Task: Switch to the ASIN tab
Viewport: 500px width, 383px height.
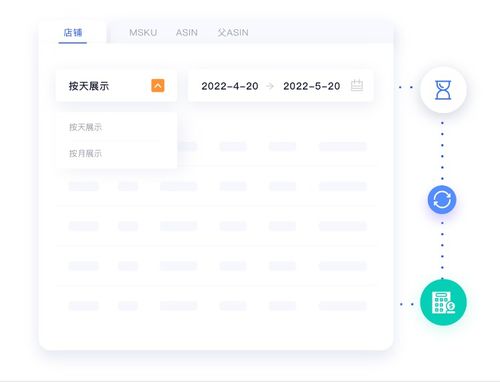Action: 187,33
